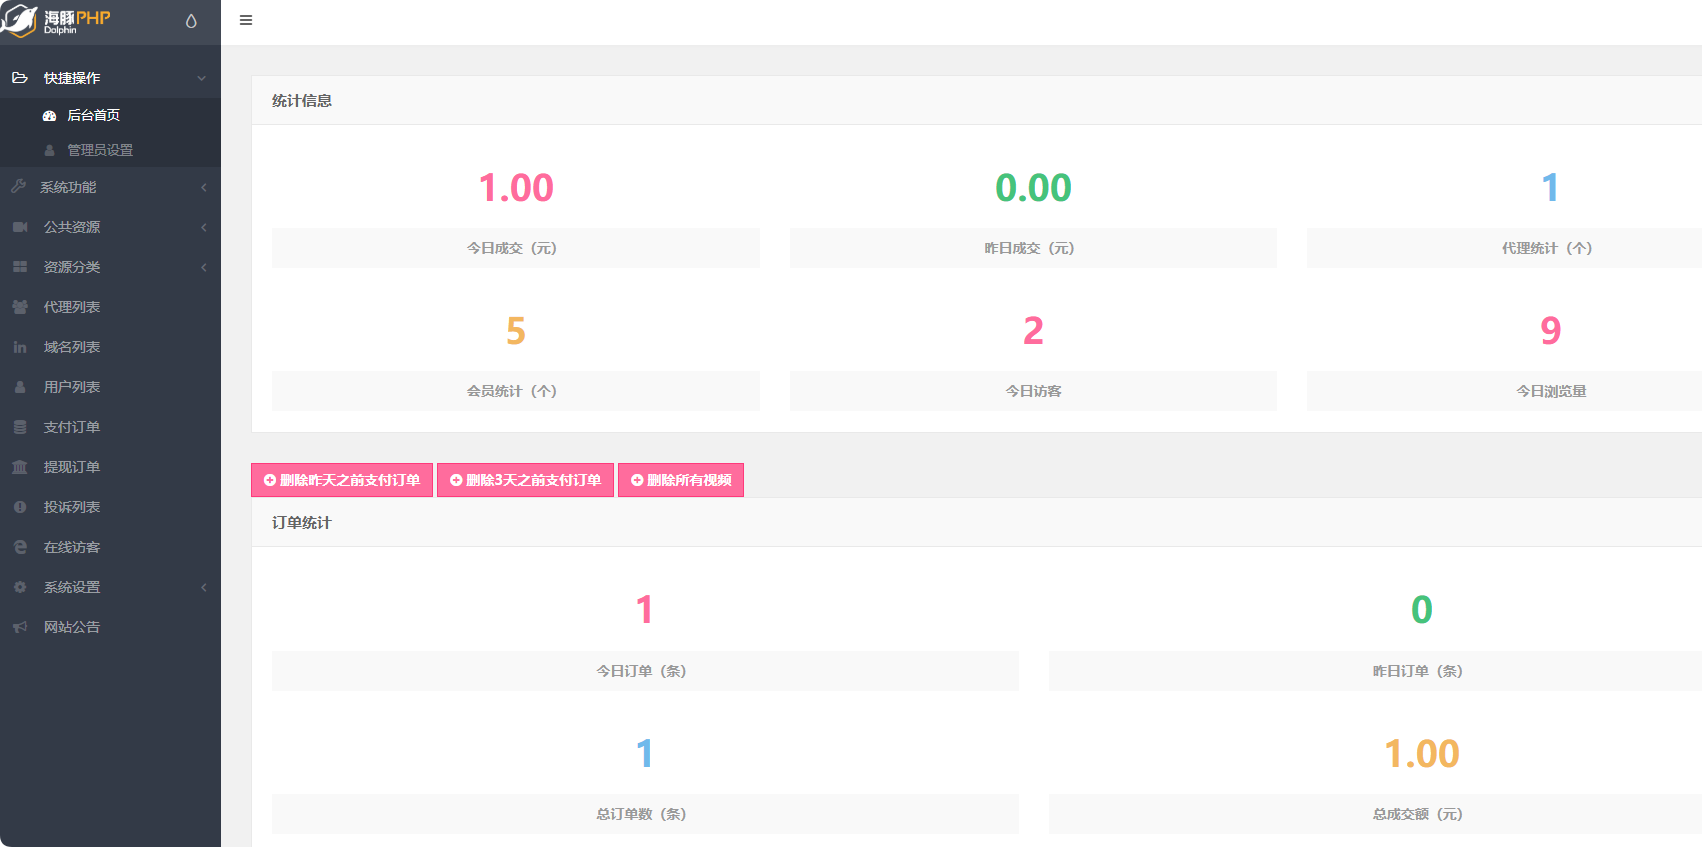Click the 今日订单（条） label
This screenshot has height=847, width=1702.
pos(641,671)
